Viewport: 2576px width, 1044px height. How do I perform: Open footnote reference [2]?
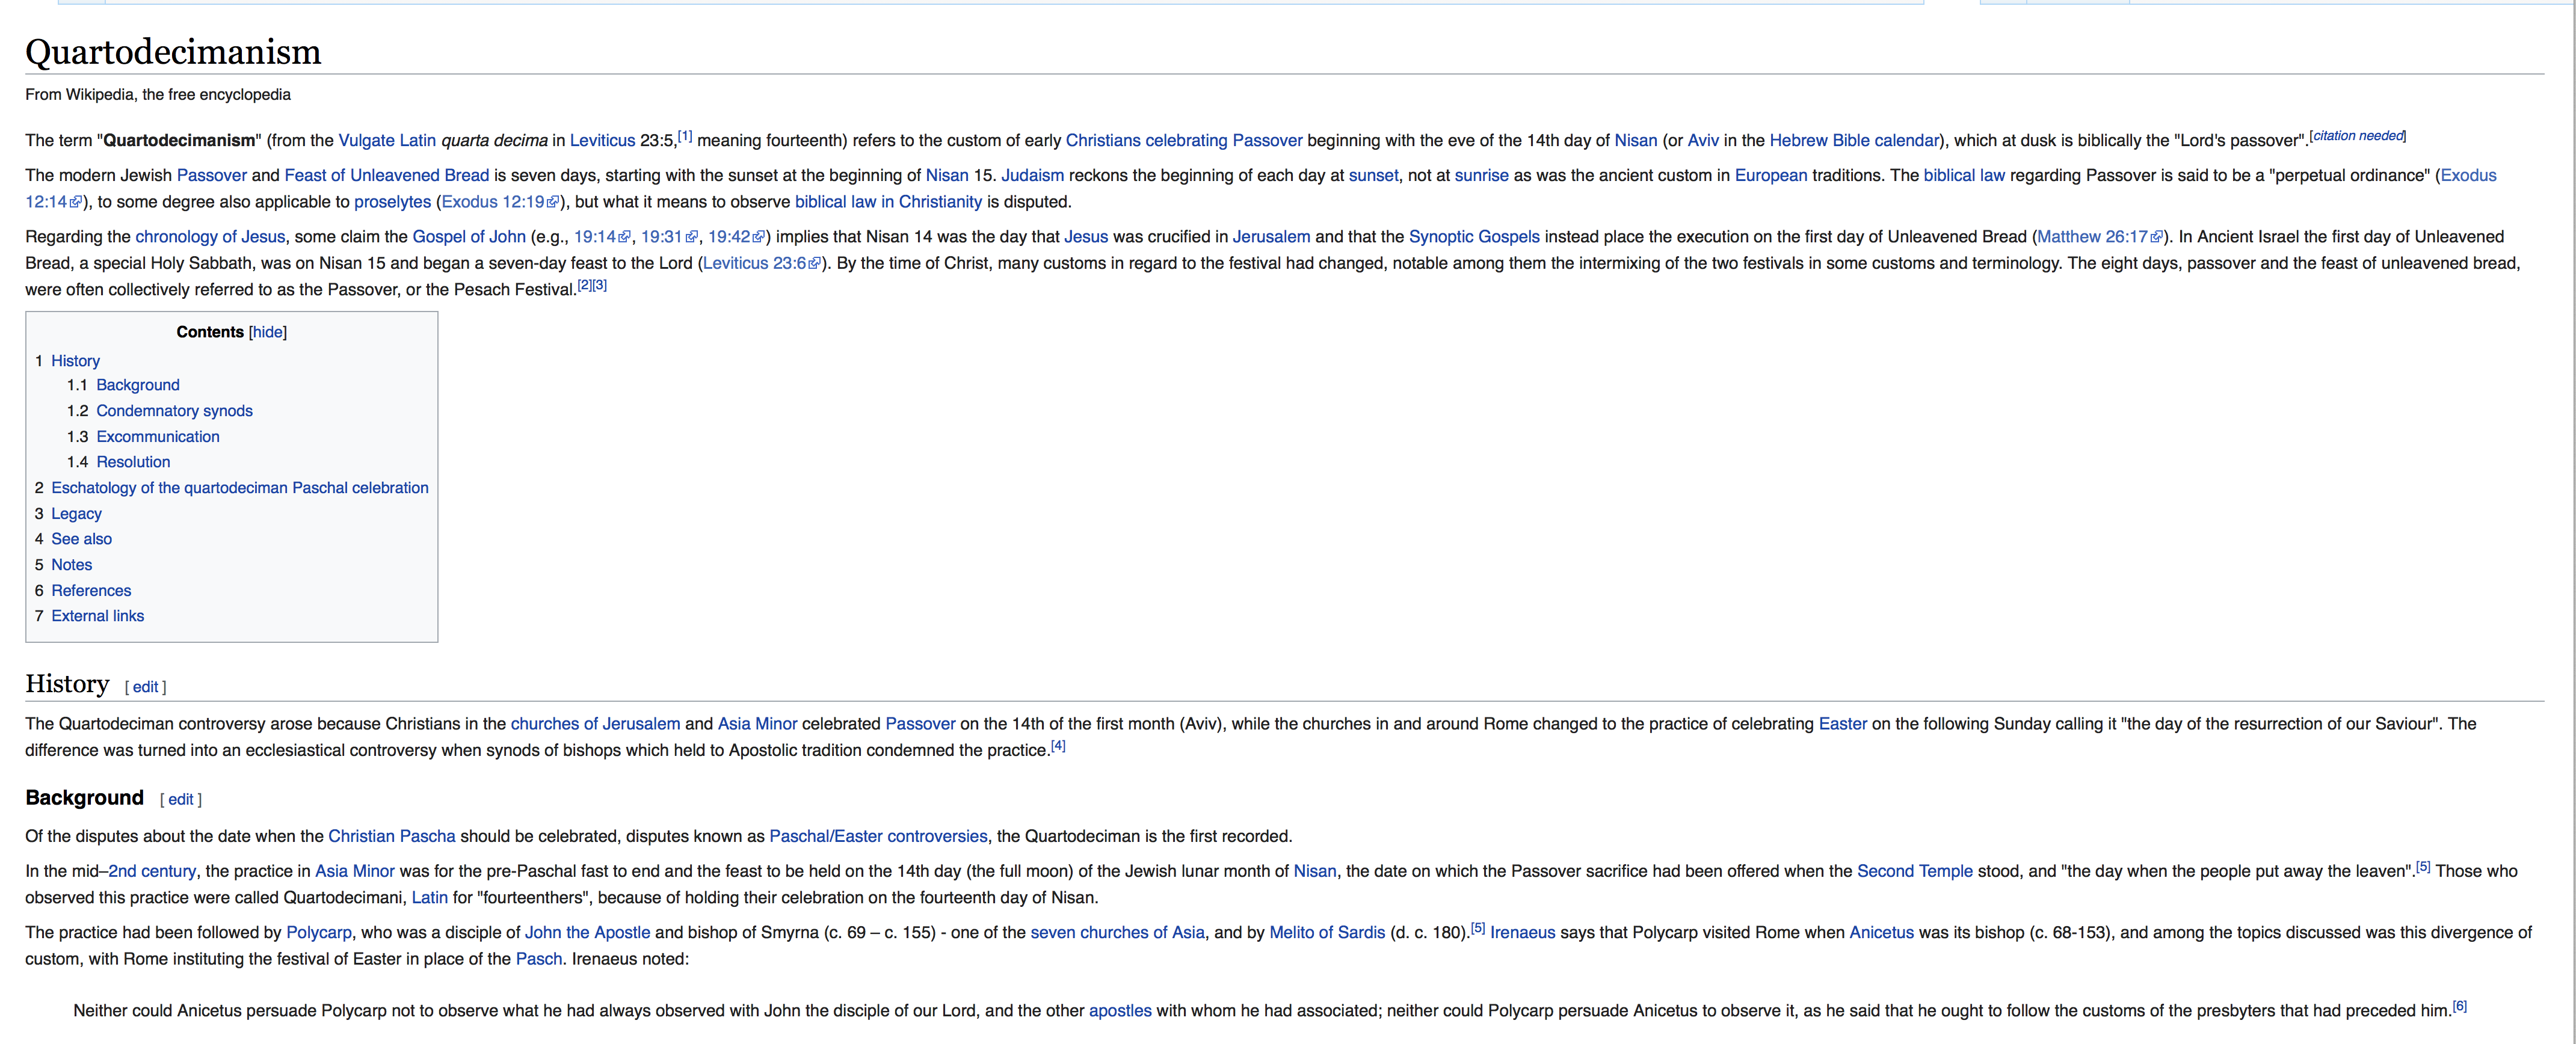[x=585, y=285]
